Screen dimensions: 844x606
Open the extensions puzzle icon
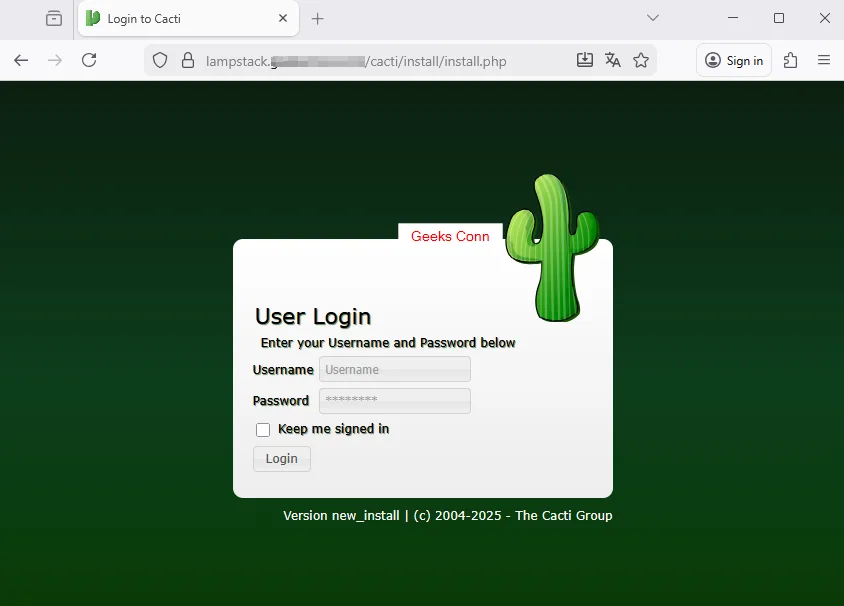click(791, 60)
